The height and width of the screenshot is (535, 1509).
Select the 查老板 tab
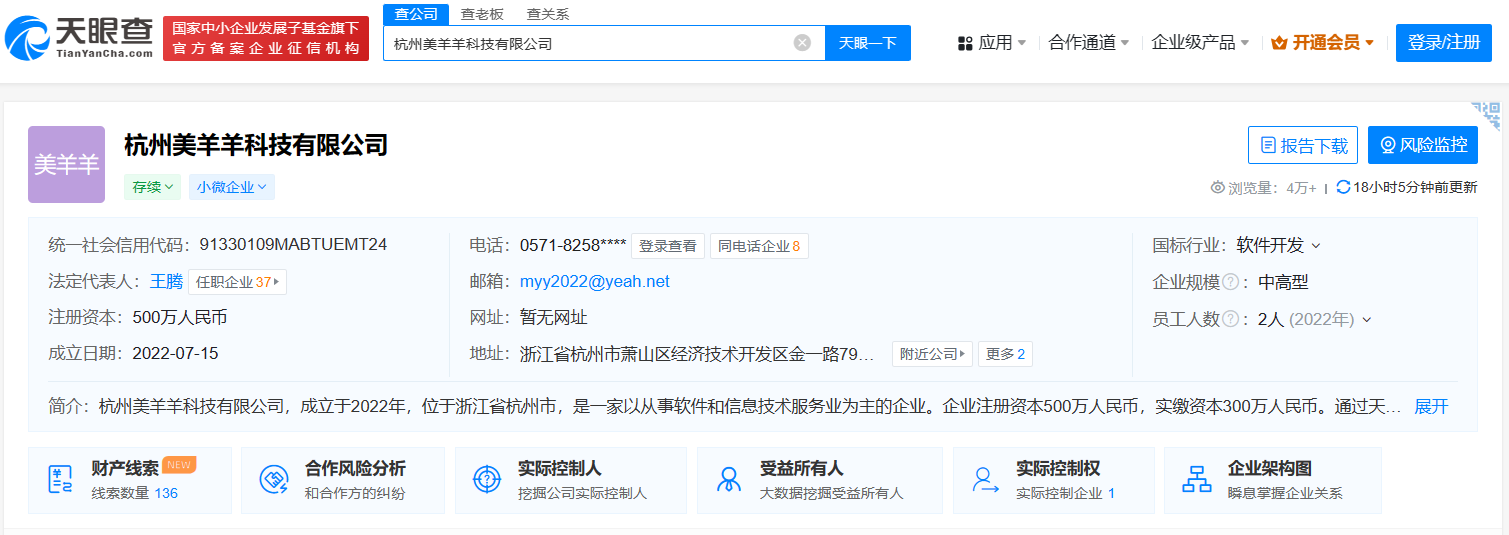click(482, 14)
